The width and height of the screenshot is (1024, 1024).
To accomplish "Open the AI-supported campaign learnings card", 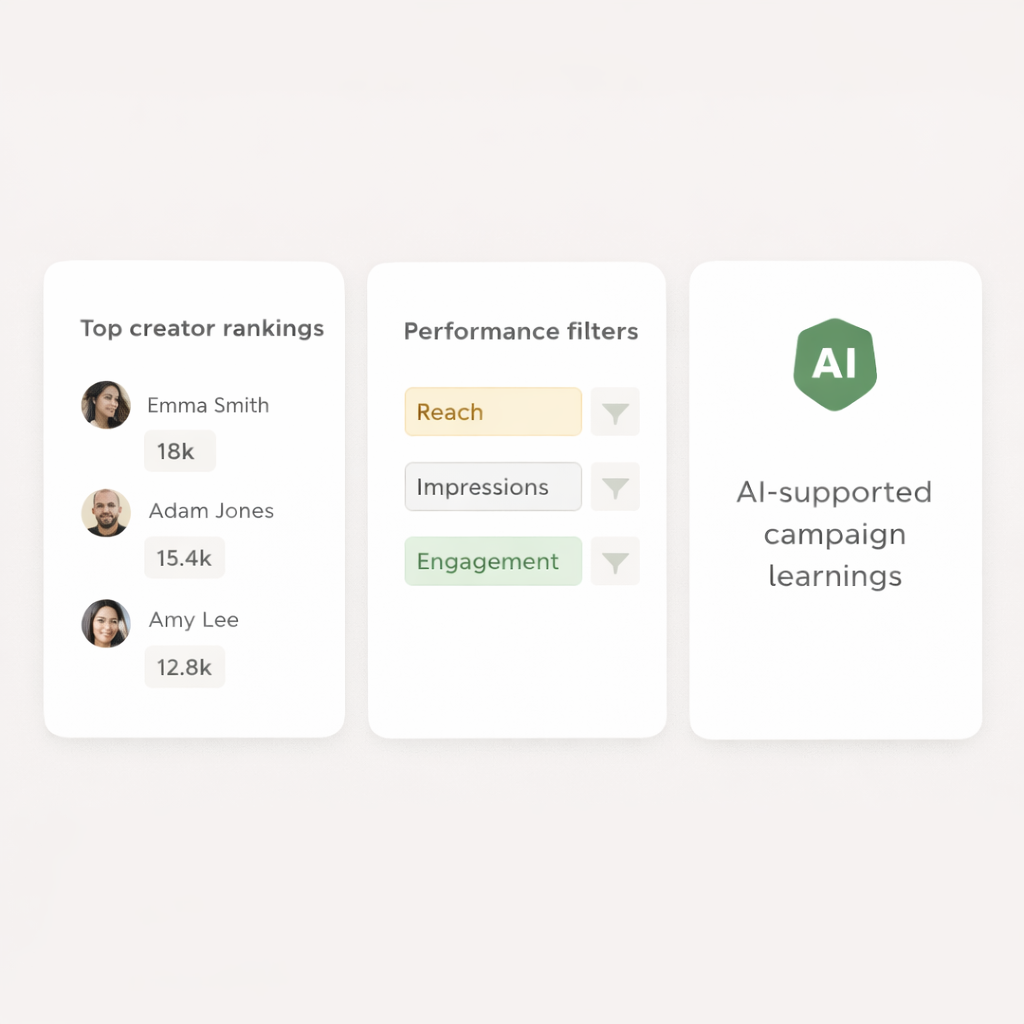I will coord(835,660).
